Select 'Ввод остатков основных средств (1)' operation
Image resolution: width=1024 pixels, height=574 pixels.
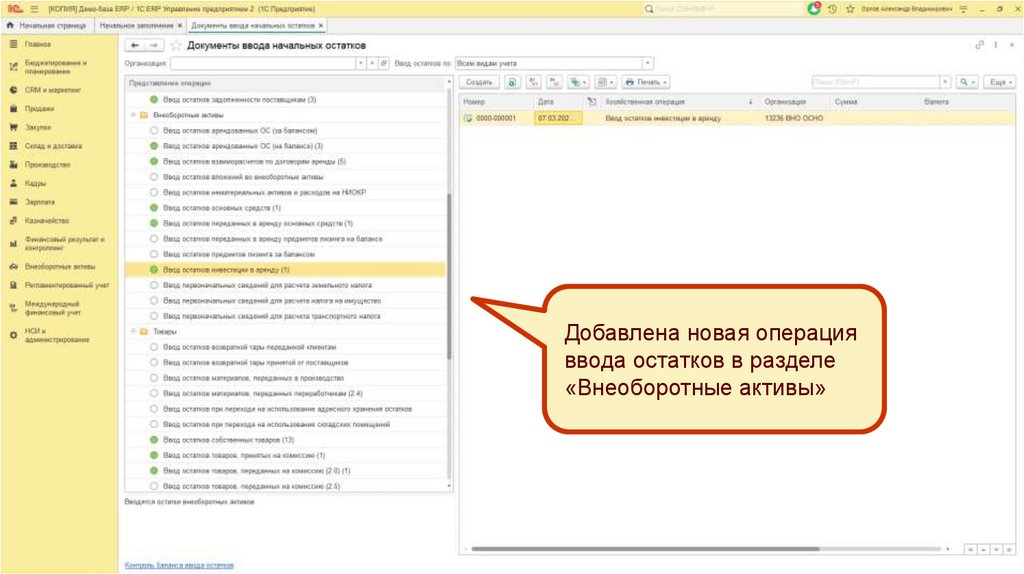coord(221,207)
